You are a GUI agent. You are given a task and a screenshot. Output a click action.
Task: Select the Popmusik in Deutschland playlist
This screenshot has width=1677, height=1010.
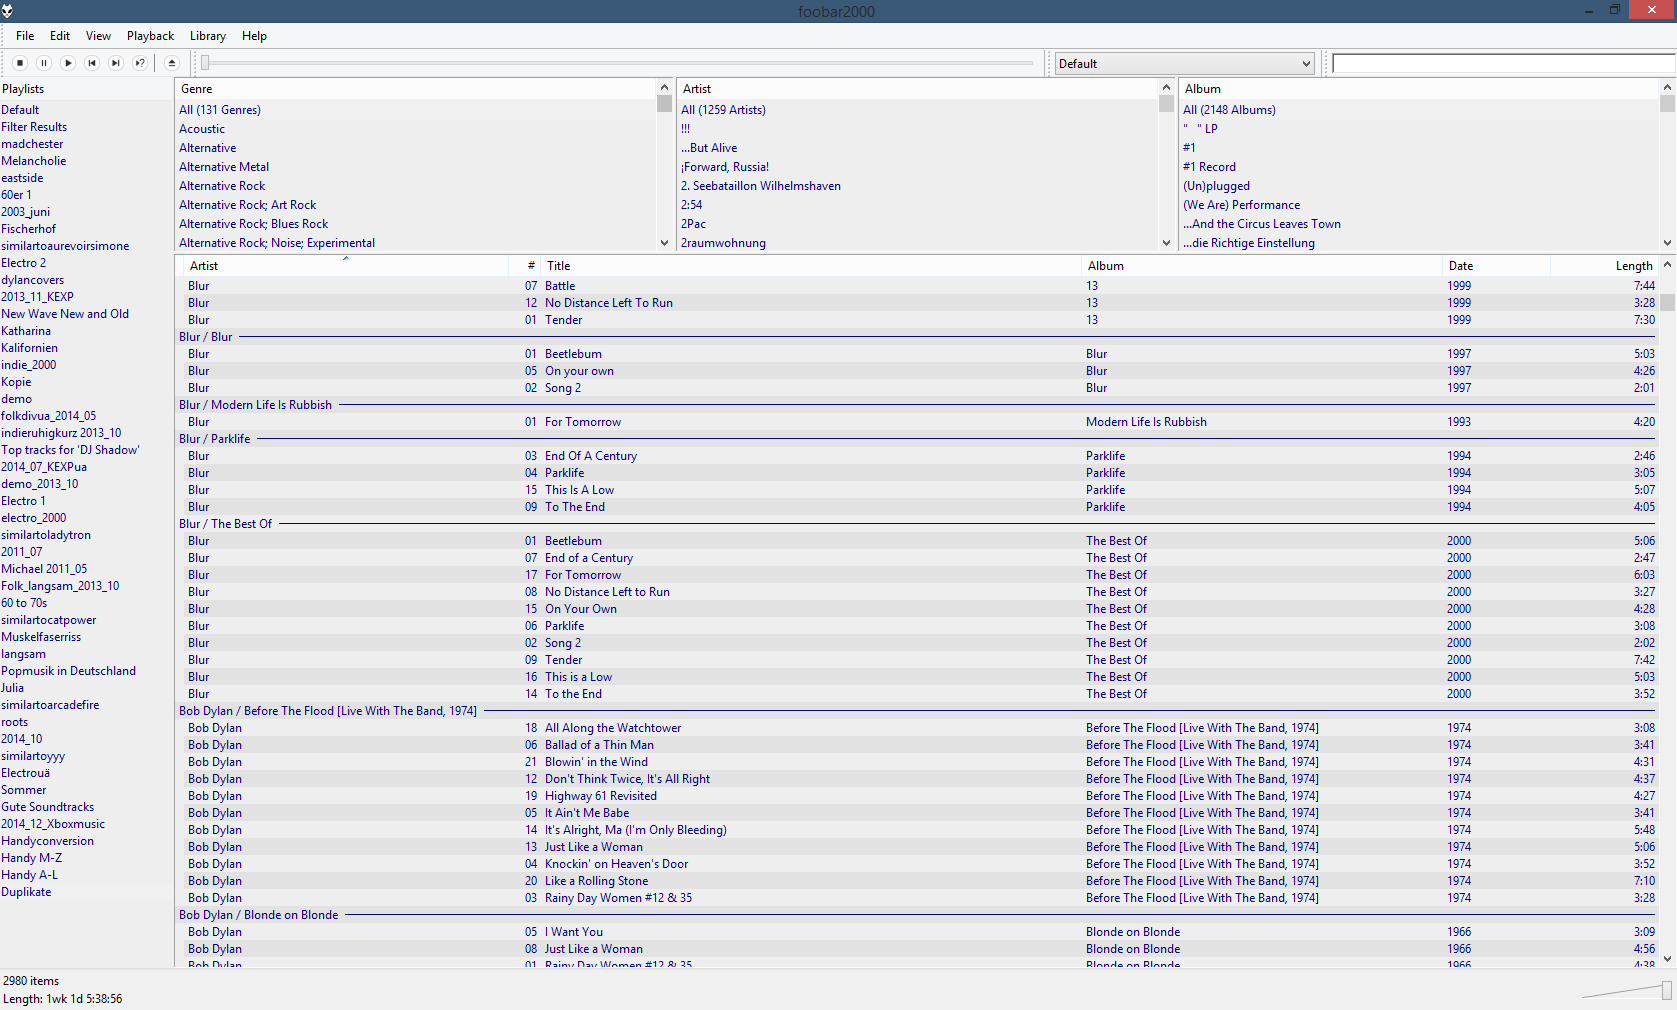[x=68, y=671]
